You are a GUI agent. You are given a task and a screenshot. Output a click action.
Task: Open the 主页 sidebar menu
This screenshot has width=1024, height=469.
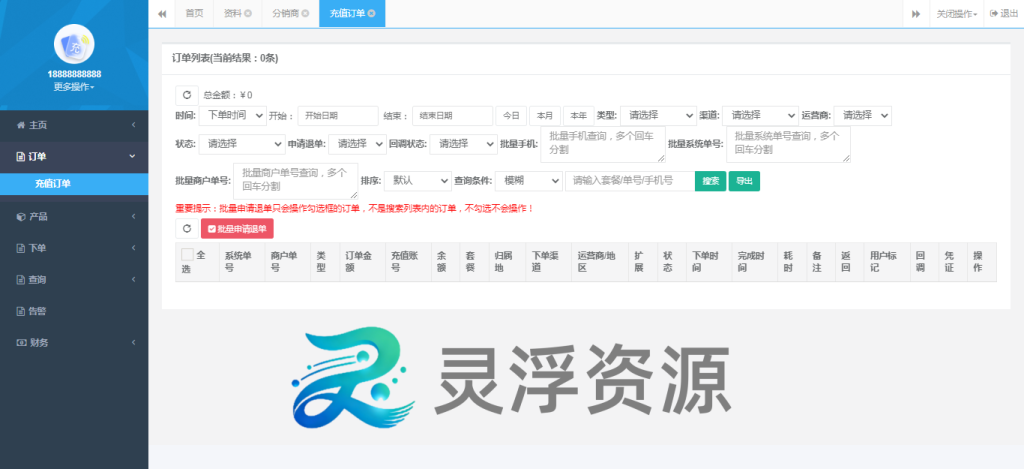click(x=74, y=125)
